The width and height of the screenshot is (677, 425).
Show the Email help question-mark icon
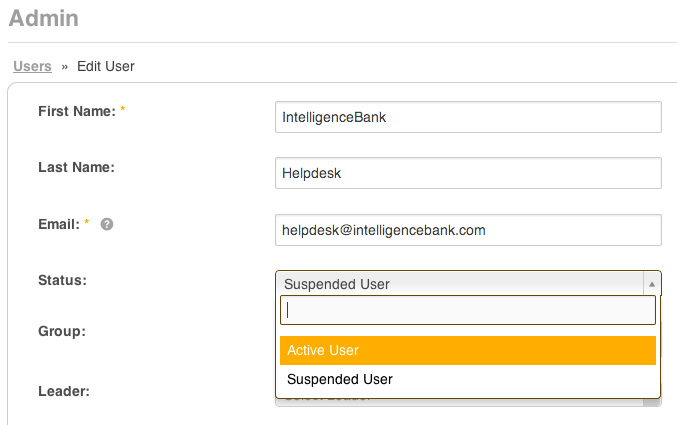(x=107, y=224)
